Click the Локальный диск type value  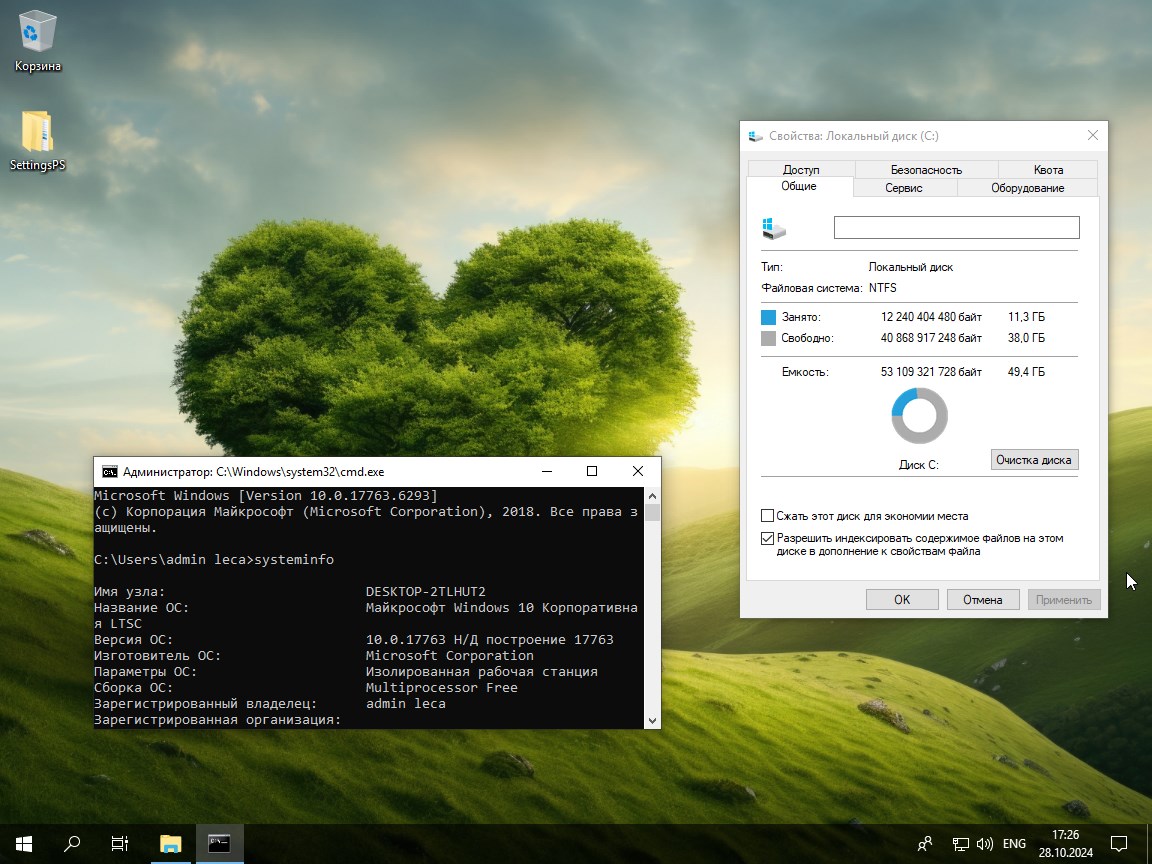pyautogui.click(x=910, y=267)
